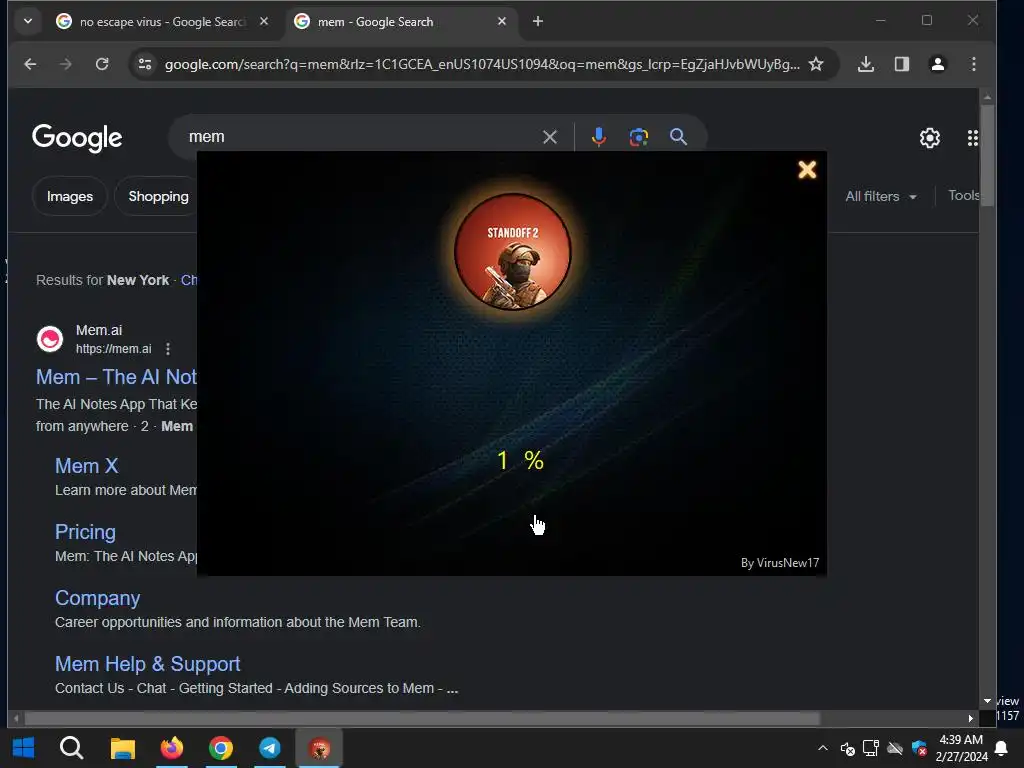Image resolution: width=1024 pixels, height=768 pixels.
Task: View site information icon in address bar
Action: coord(145,64)
